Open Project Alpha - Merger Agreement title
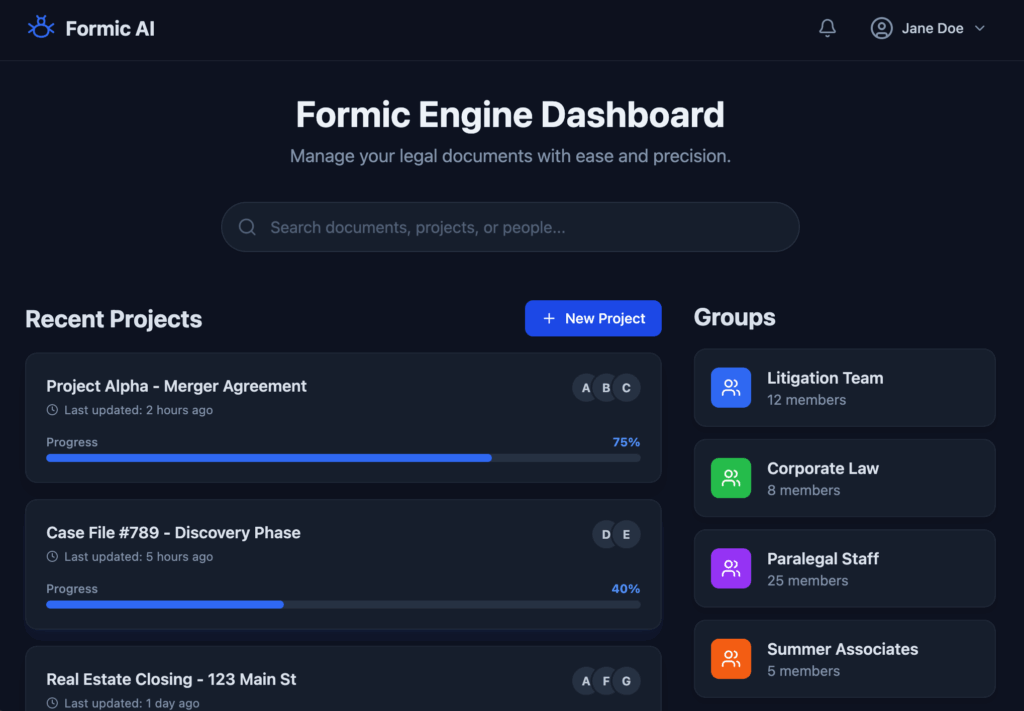Image resolution: width=1024 pixels, height=711 pixels. click(x=176, y=386)
